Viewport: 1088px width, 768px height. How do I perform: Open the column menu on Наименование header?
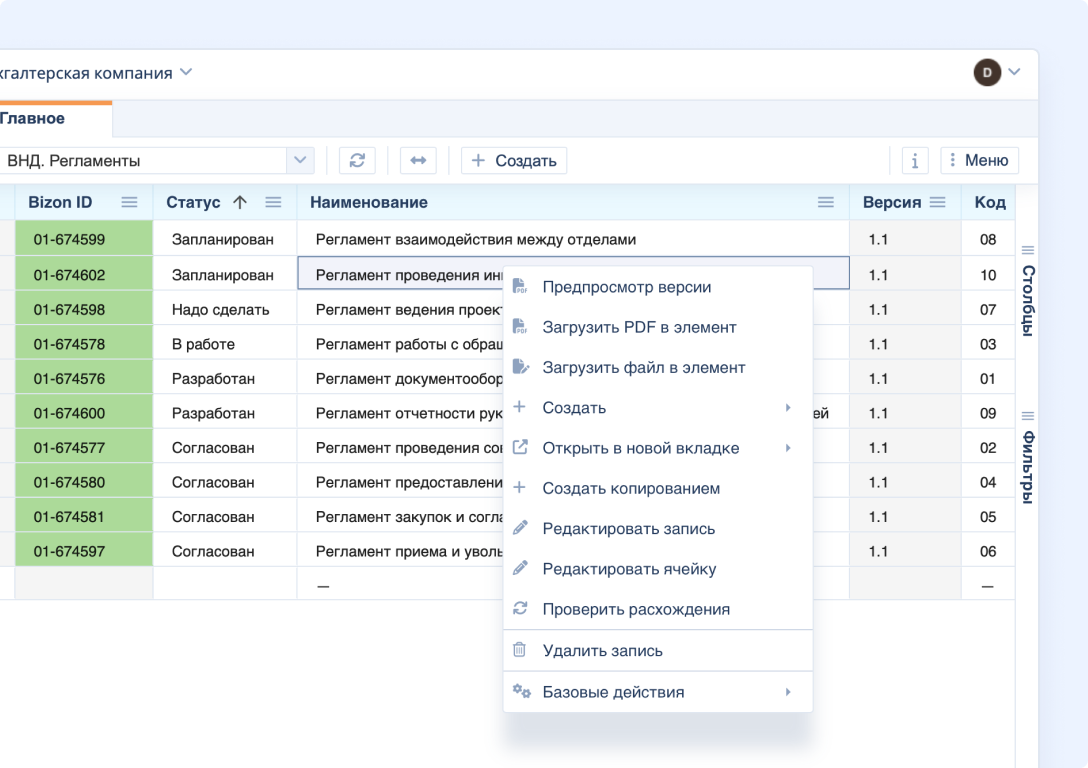click(826, 202)
